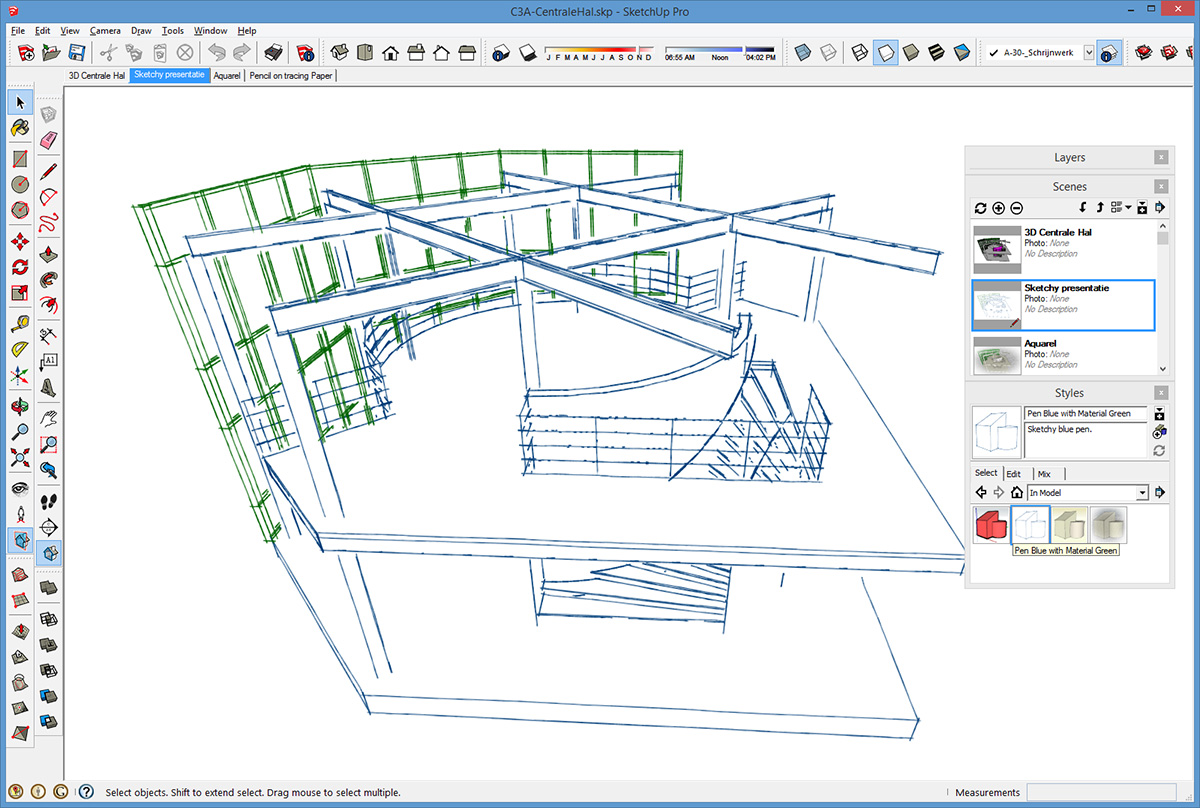Activate the red Line pencil tool
This screenshot has height=808, width=1200.
pos(48,171)
